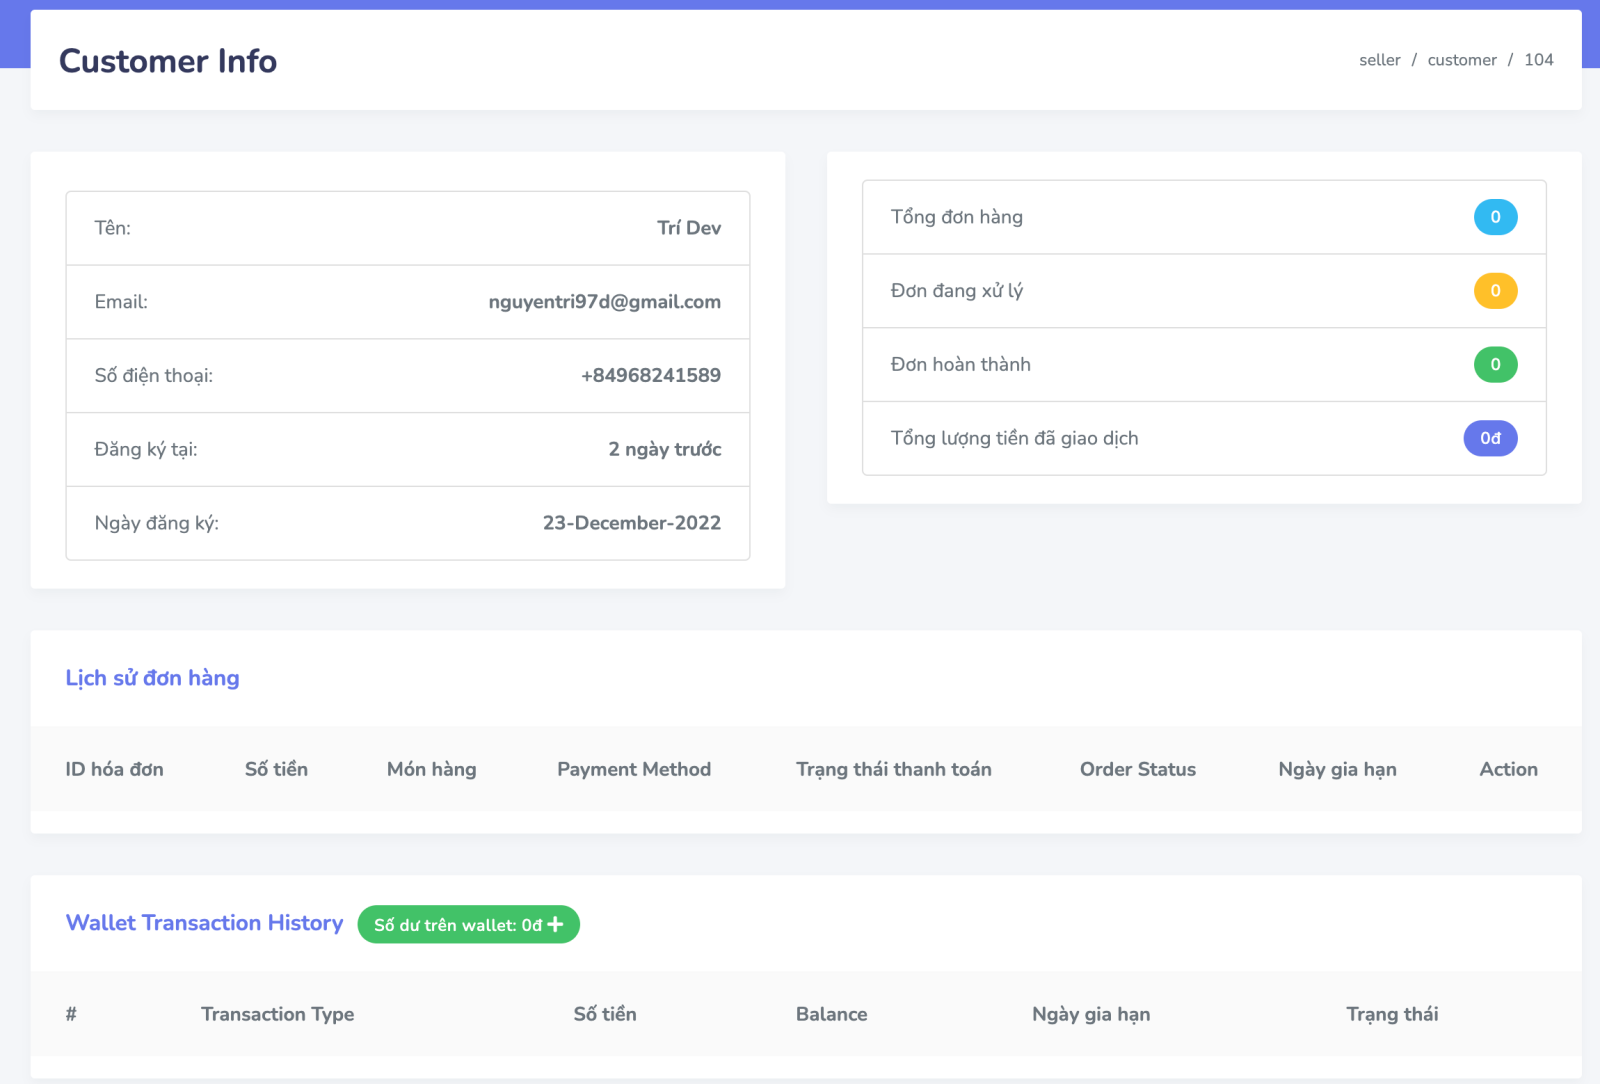Click the 104 breadcrumb item
1600x1084 pixels.
coord(1538,60)
